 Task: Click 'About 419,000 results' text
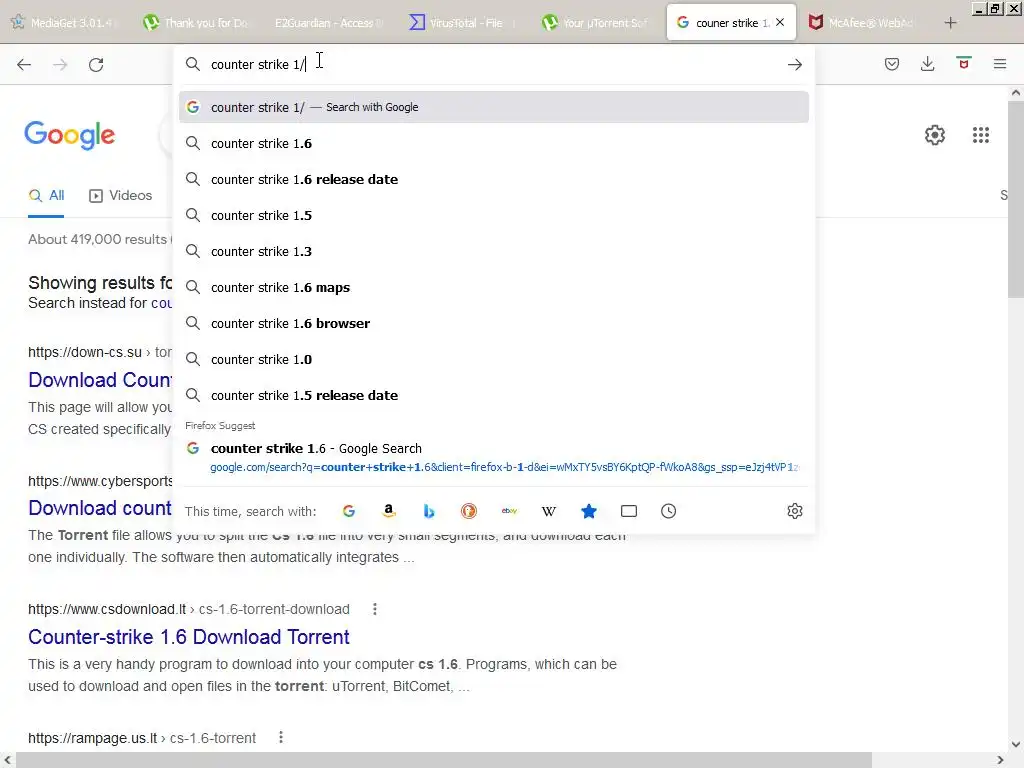97,239
